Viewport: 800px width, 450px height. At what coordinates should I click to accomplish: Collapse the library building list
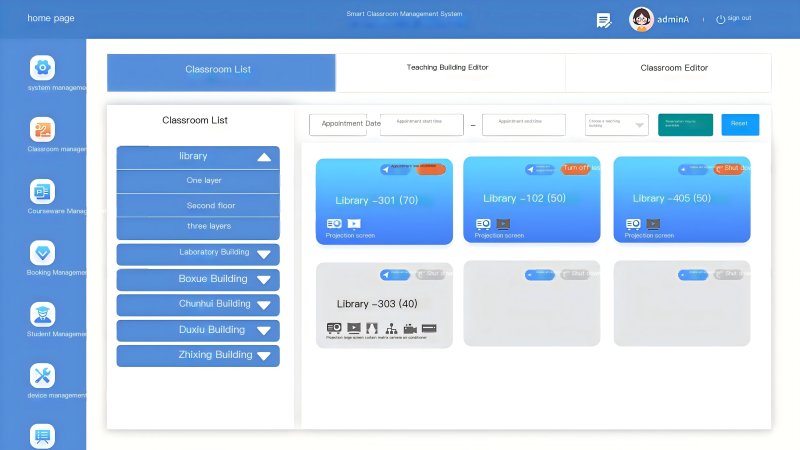tap(264, 157)
